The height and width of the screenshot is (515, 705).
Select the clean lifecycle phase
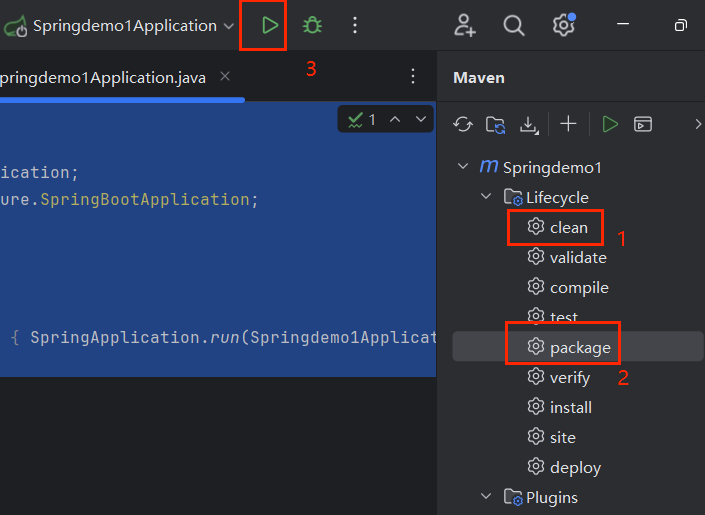(x=558, y=227)
